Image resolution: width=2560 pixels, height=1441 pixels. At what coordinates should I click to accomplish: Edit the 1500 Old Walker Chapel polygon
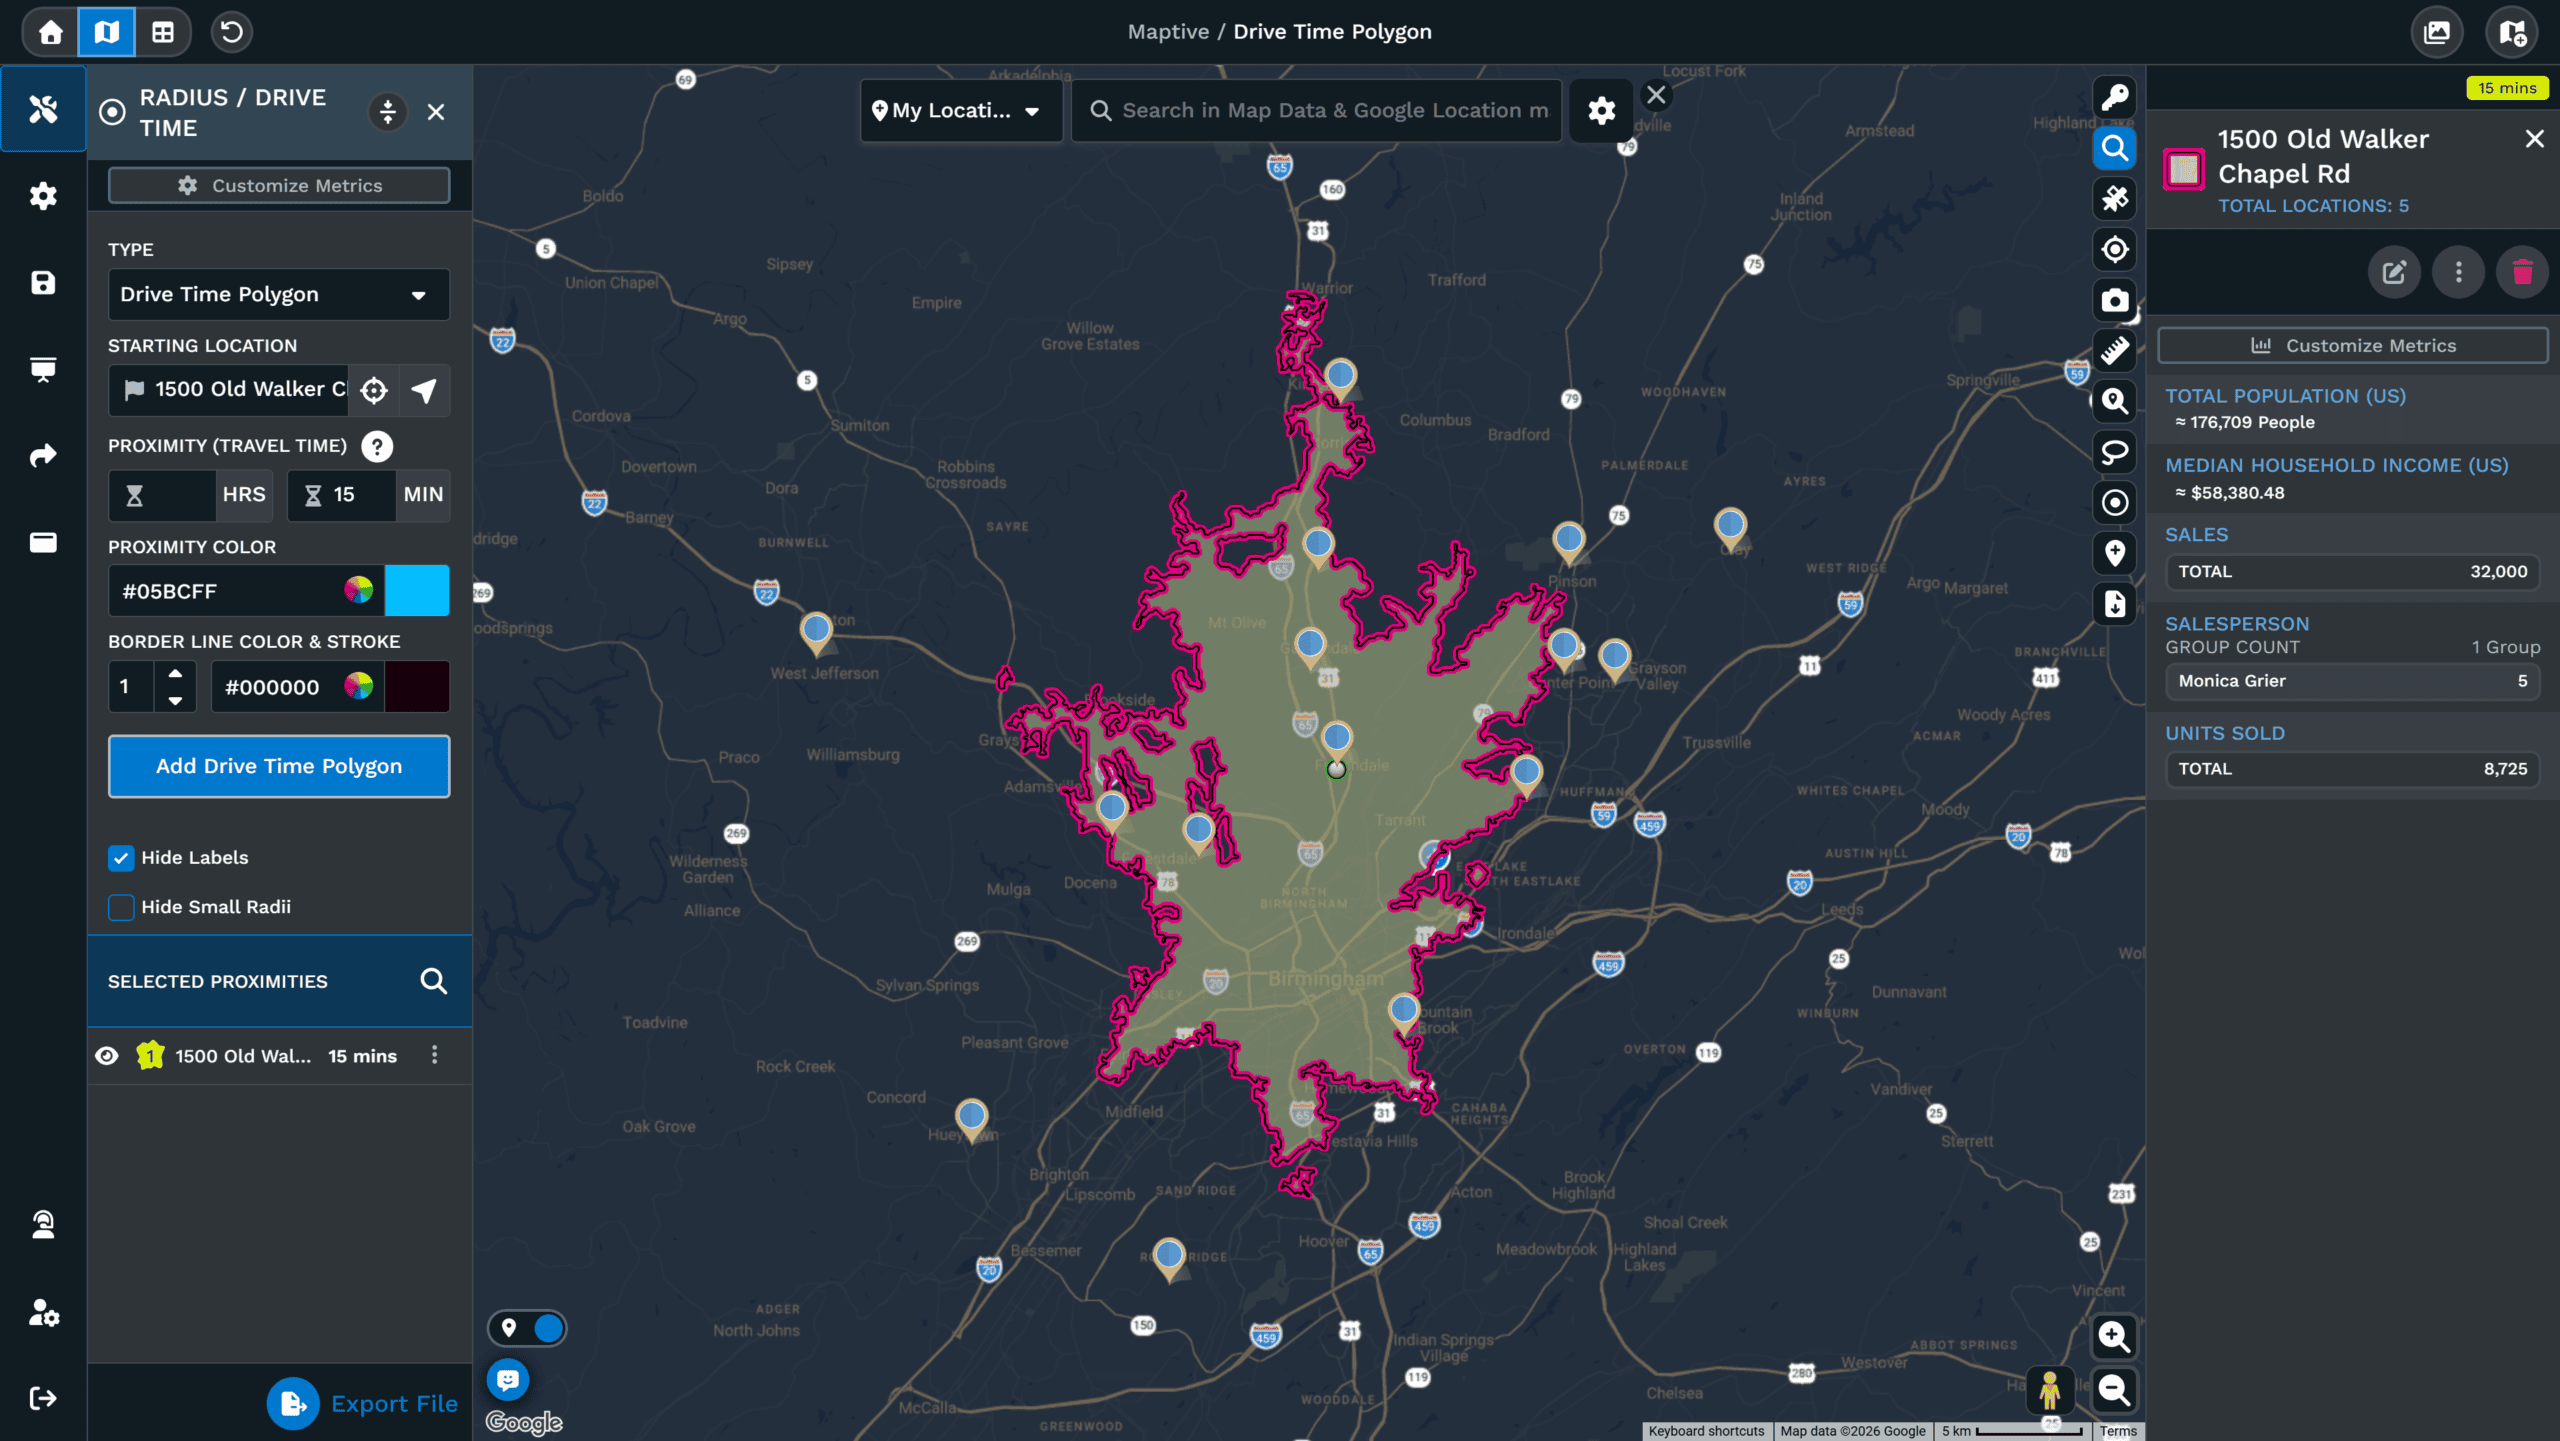(x=2394, y=272)
